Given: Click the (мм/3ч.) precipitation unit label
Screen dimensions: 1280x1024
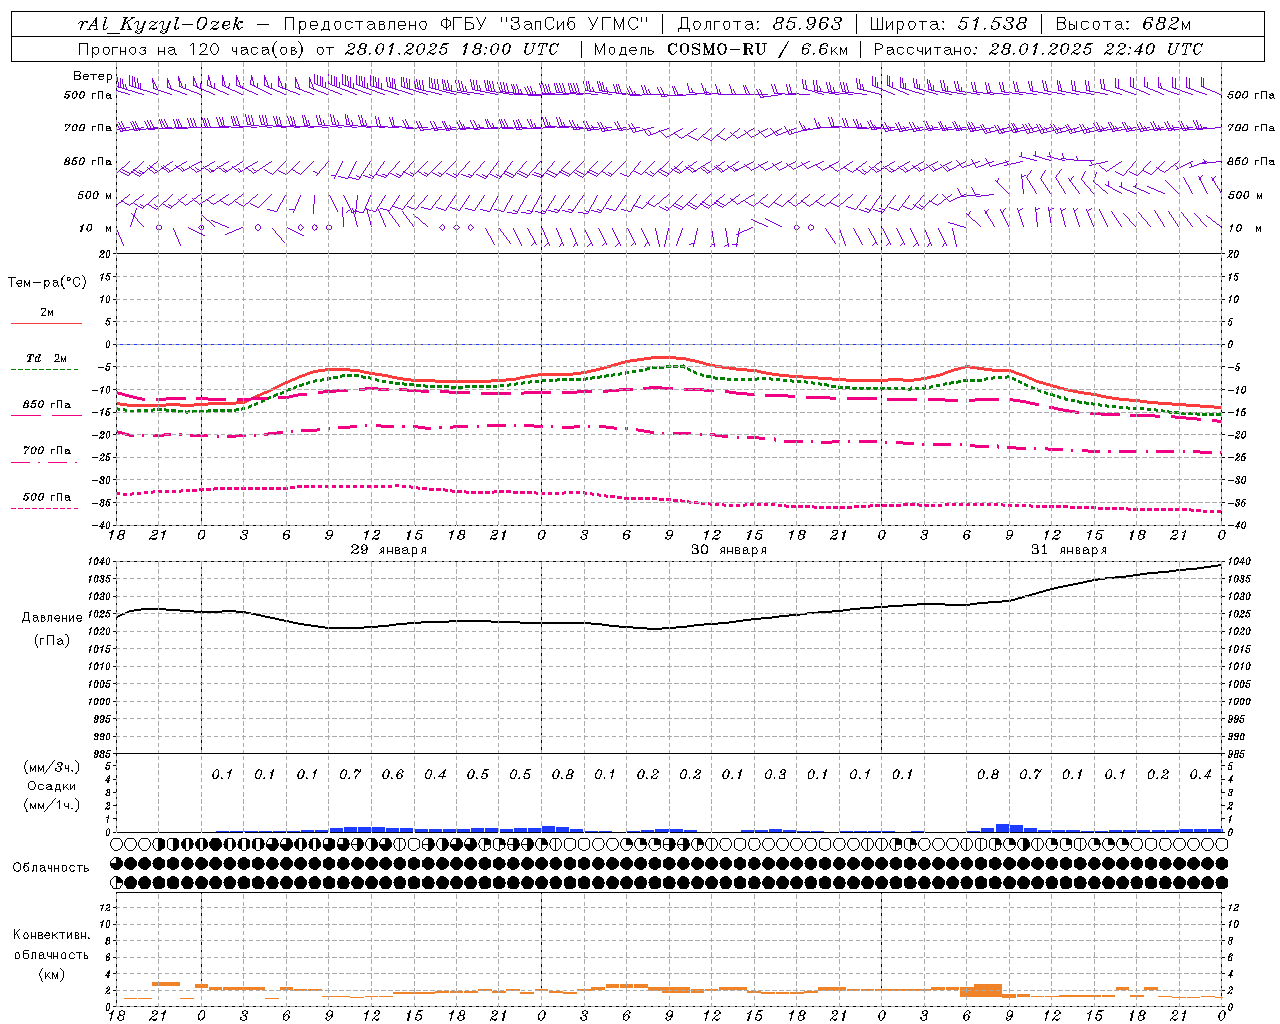Looking at the screenshot, I should (x=52, y=767).
